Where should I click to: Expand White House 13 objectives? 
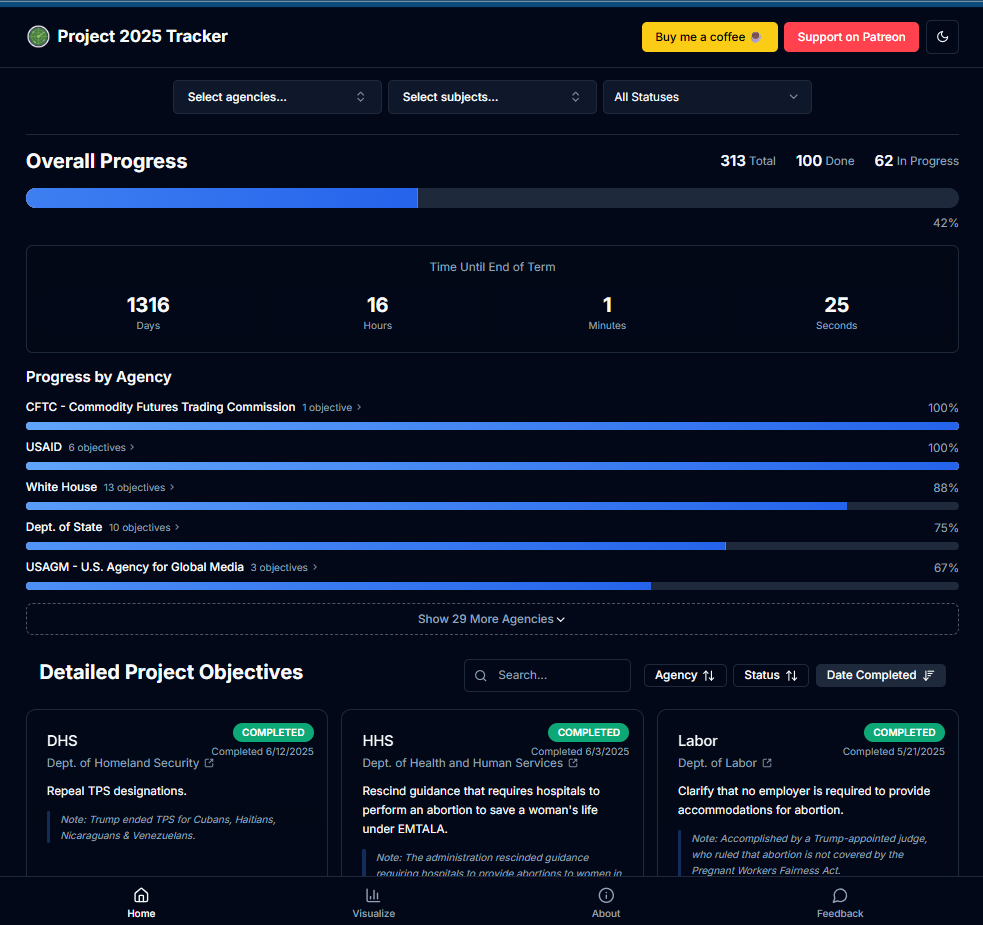(139, 487)
